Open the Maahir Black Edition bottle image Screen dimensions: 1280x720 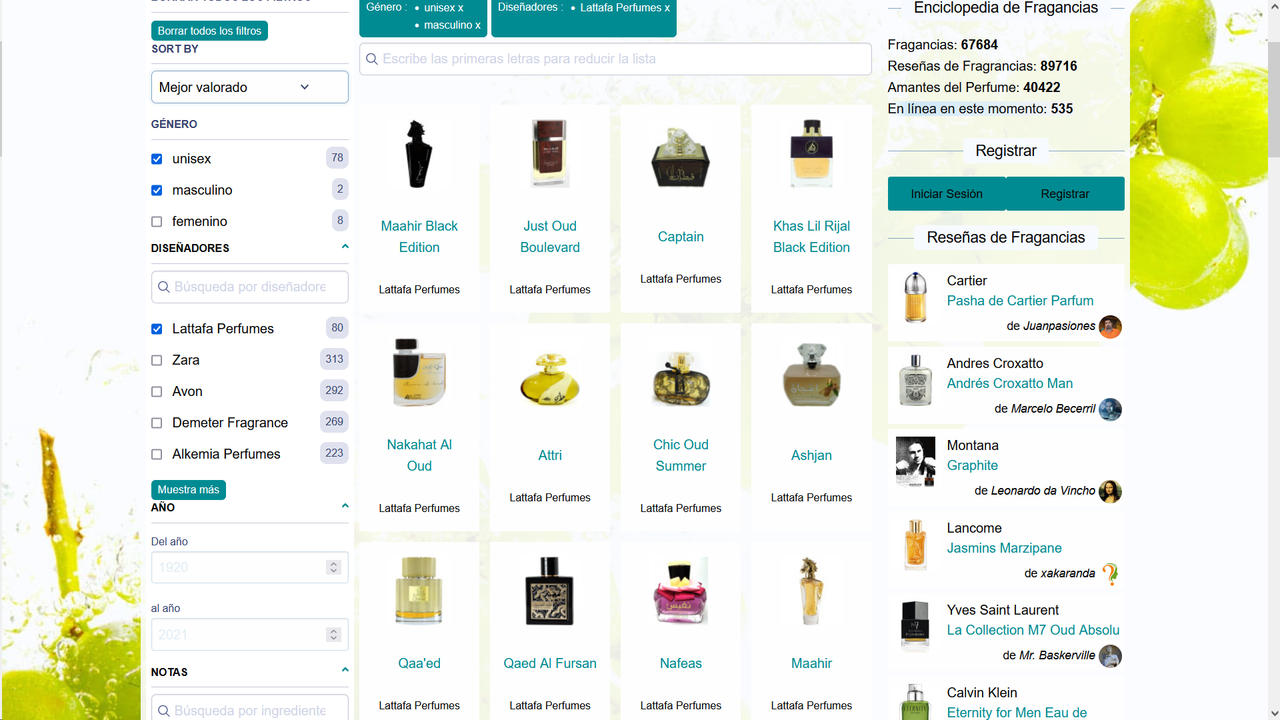pyautogui.click(x=419, y=154)
